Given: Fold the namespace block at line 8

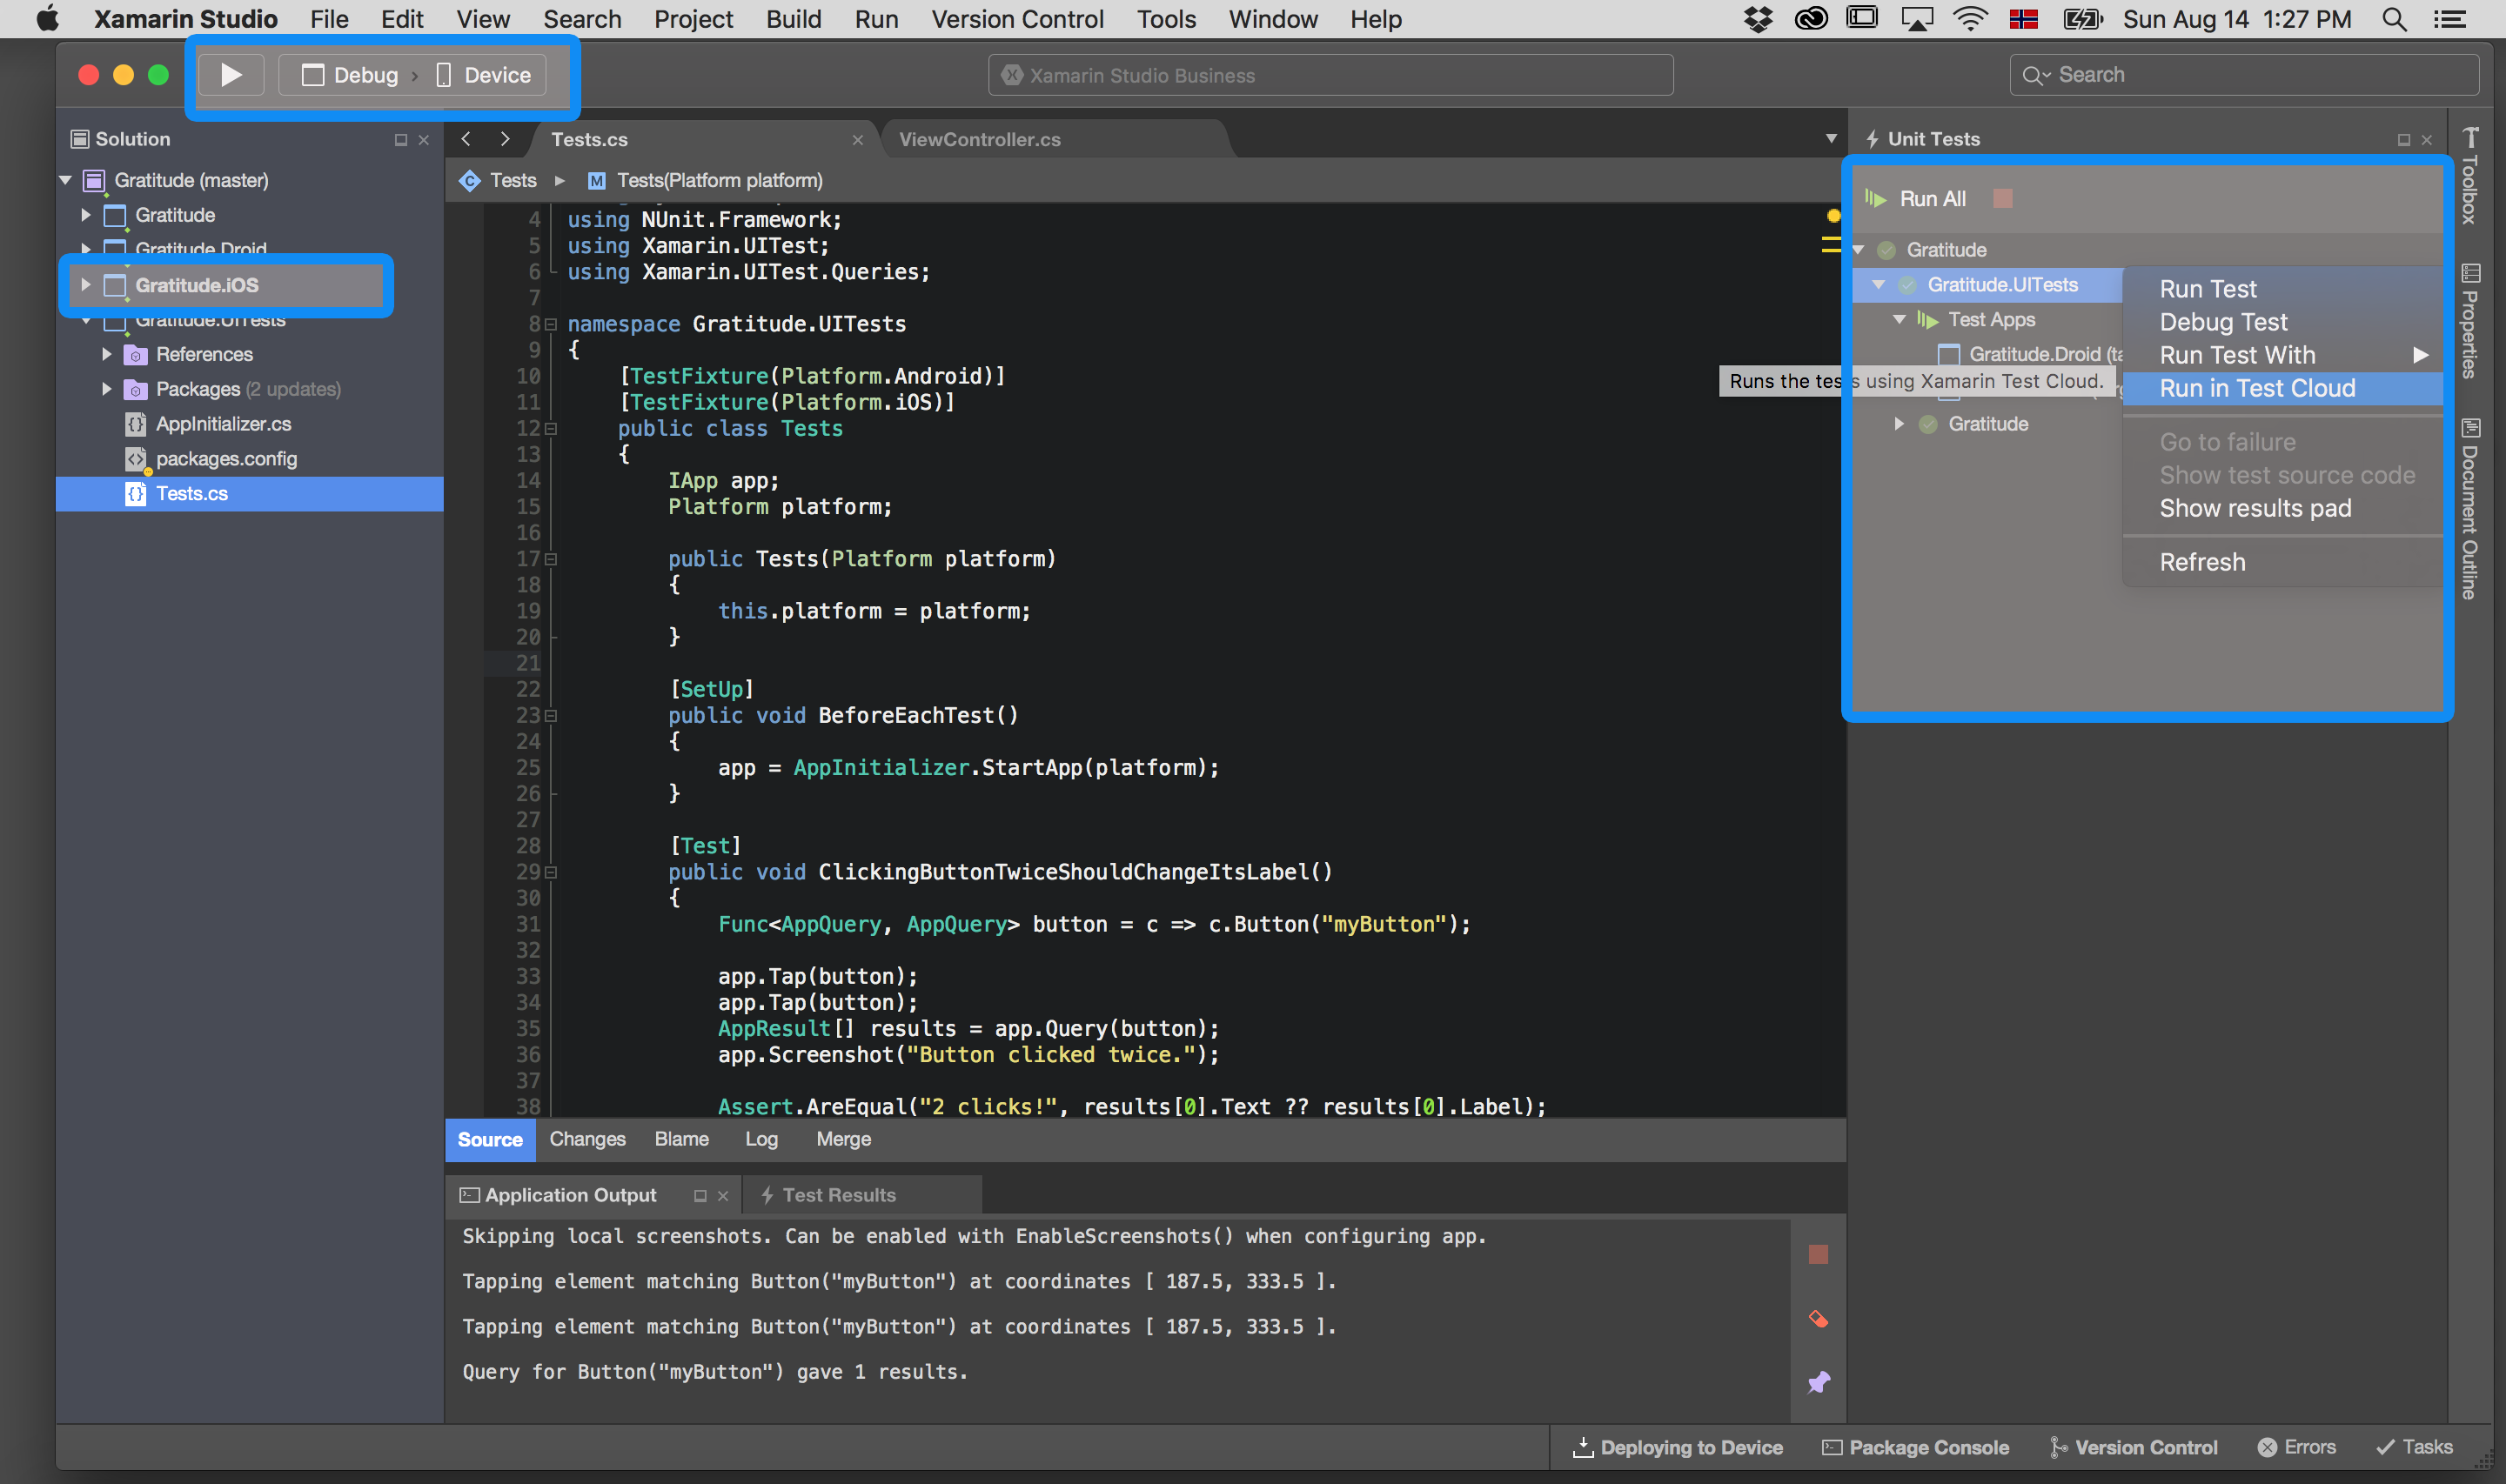Looking at the screenshot, I should click(x=550, y=324).
